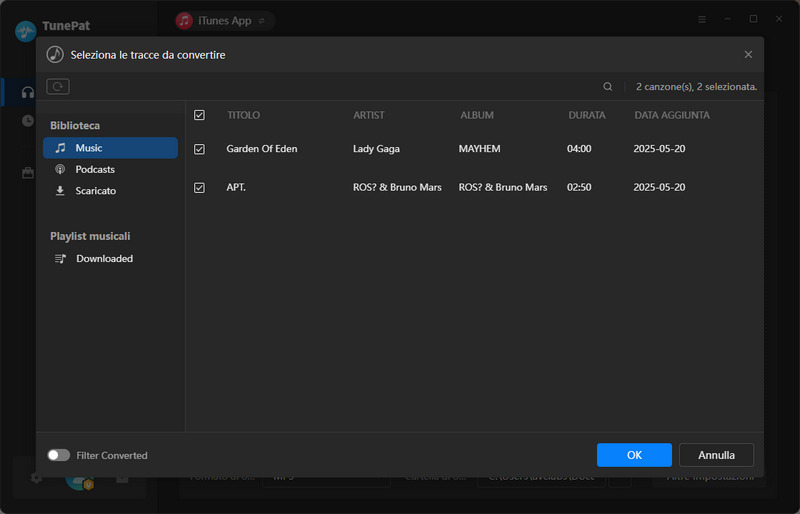Open TunePat hamburger menu icon
The width and height of the screenshot is (800, 514).
pyautogui.click(x=702, y=19)
